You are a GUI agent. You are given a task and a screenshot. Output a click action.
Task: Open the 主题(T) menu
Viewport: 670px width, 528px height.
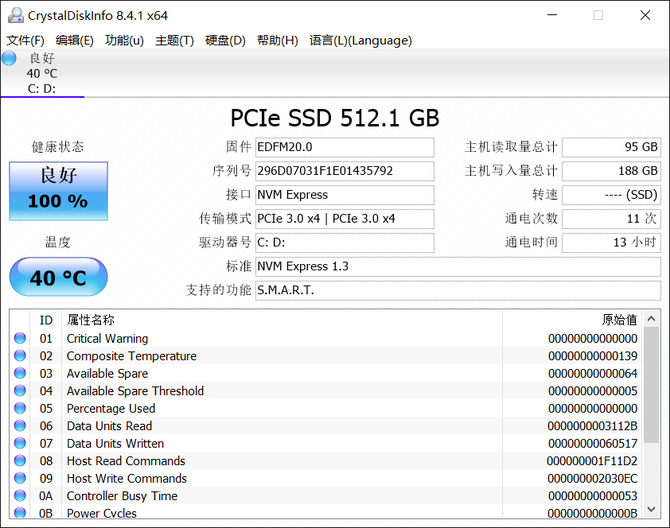click(x=174, y=41)
